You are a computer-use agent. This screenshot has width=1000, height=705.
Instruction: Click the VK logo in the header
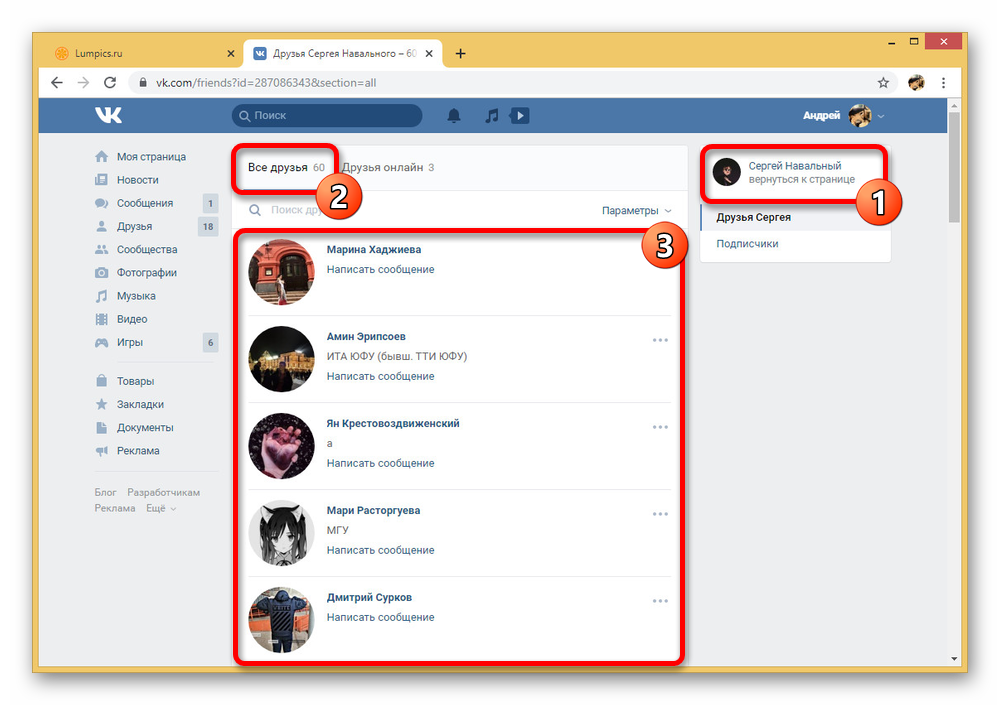coord(108,115)
